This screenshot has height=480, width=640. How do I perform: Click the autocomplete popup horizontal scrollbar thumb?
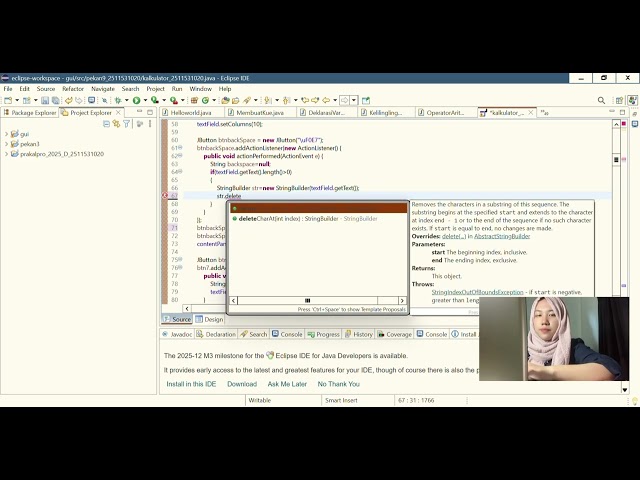click(x=308, y=301)
